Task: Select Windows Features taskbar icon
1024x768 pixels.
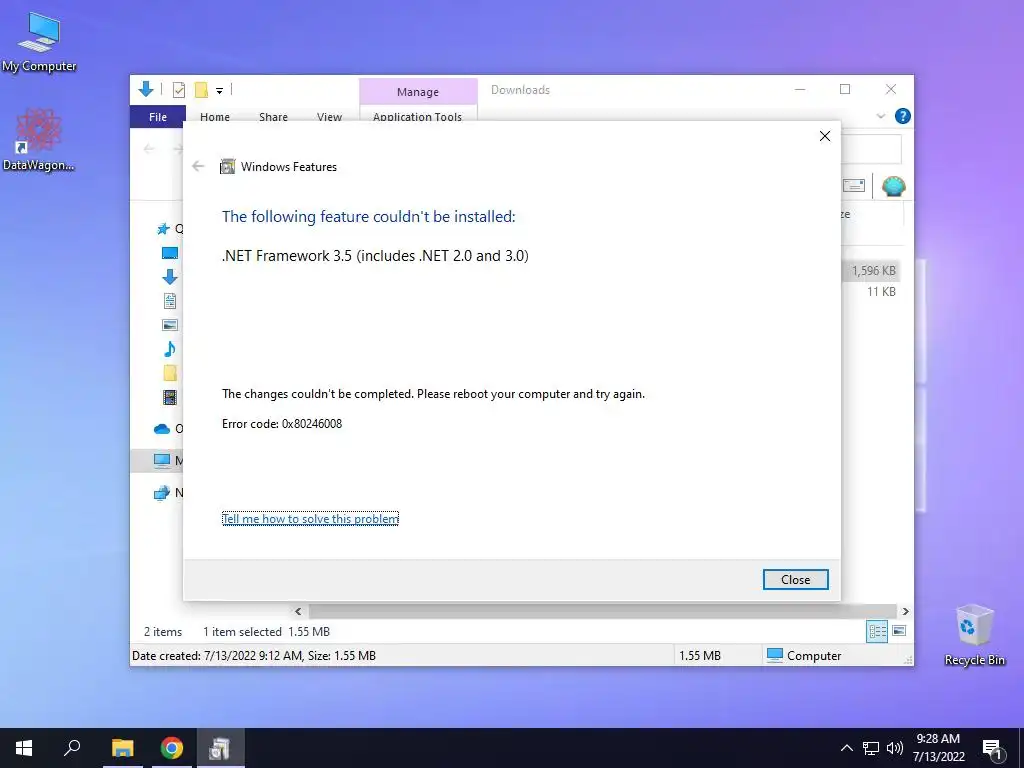Action: tap(220, 748)
